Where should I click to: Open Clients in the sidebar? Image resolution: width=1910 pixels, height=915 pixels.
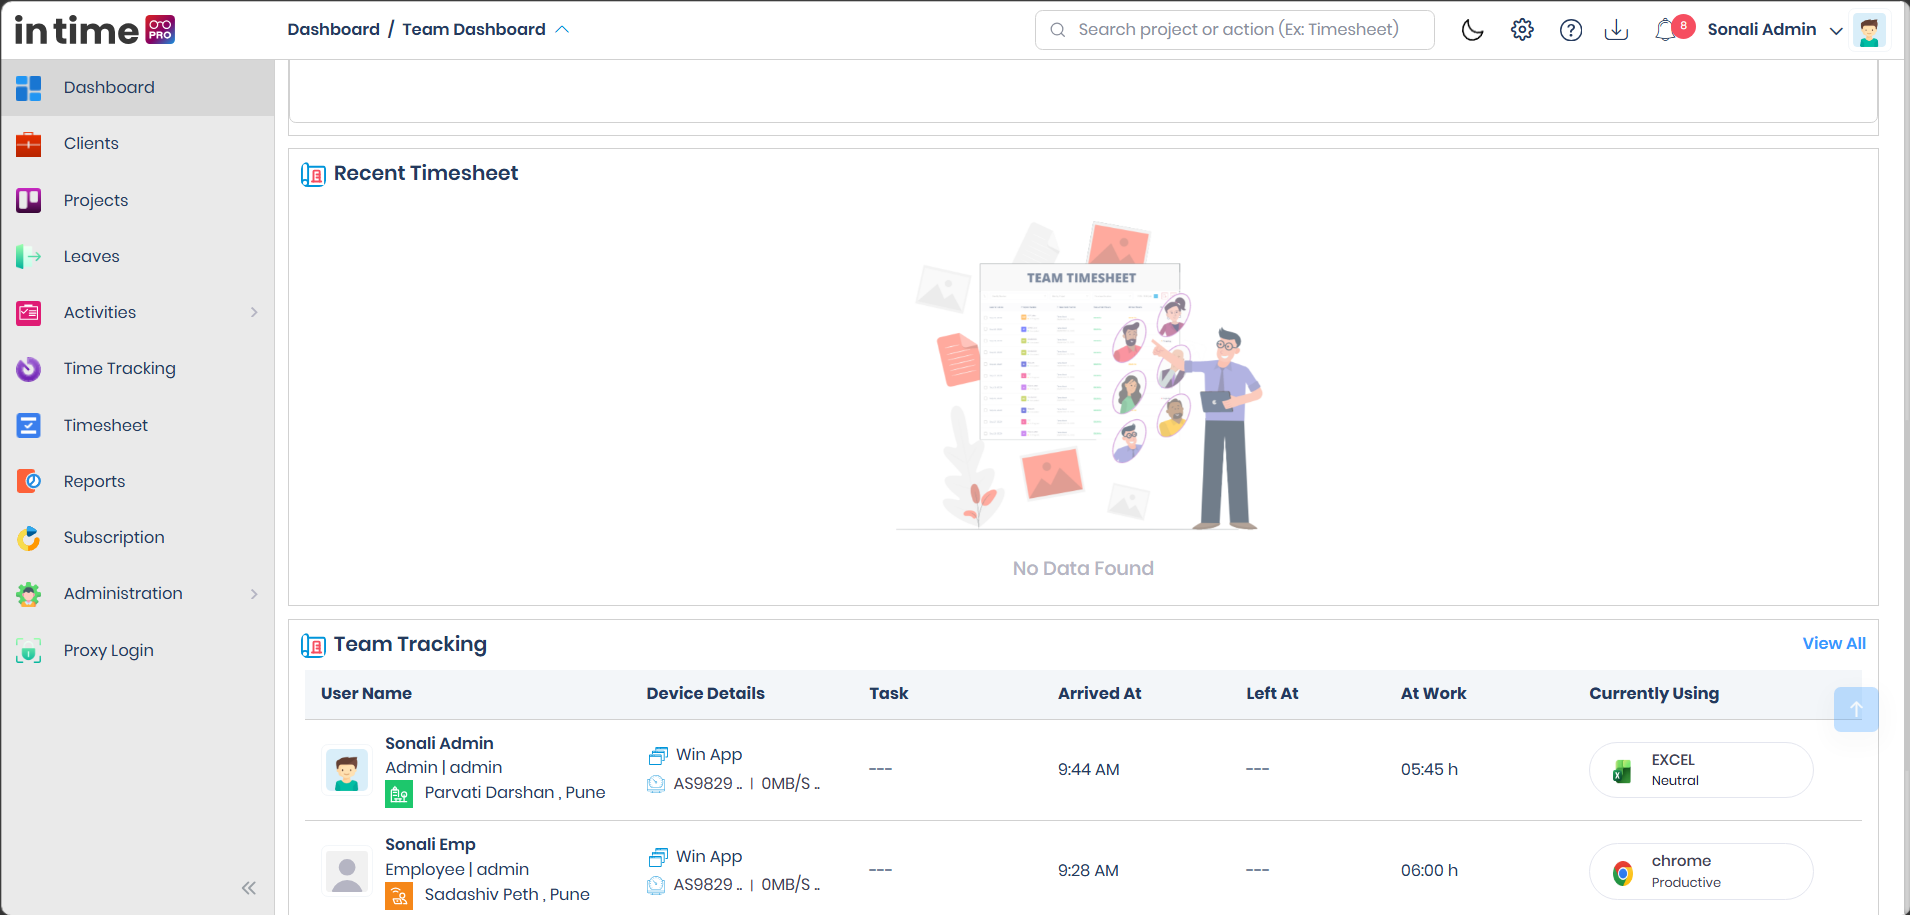[138, 144]
